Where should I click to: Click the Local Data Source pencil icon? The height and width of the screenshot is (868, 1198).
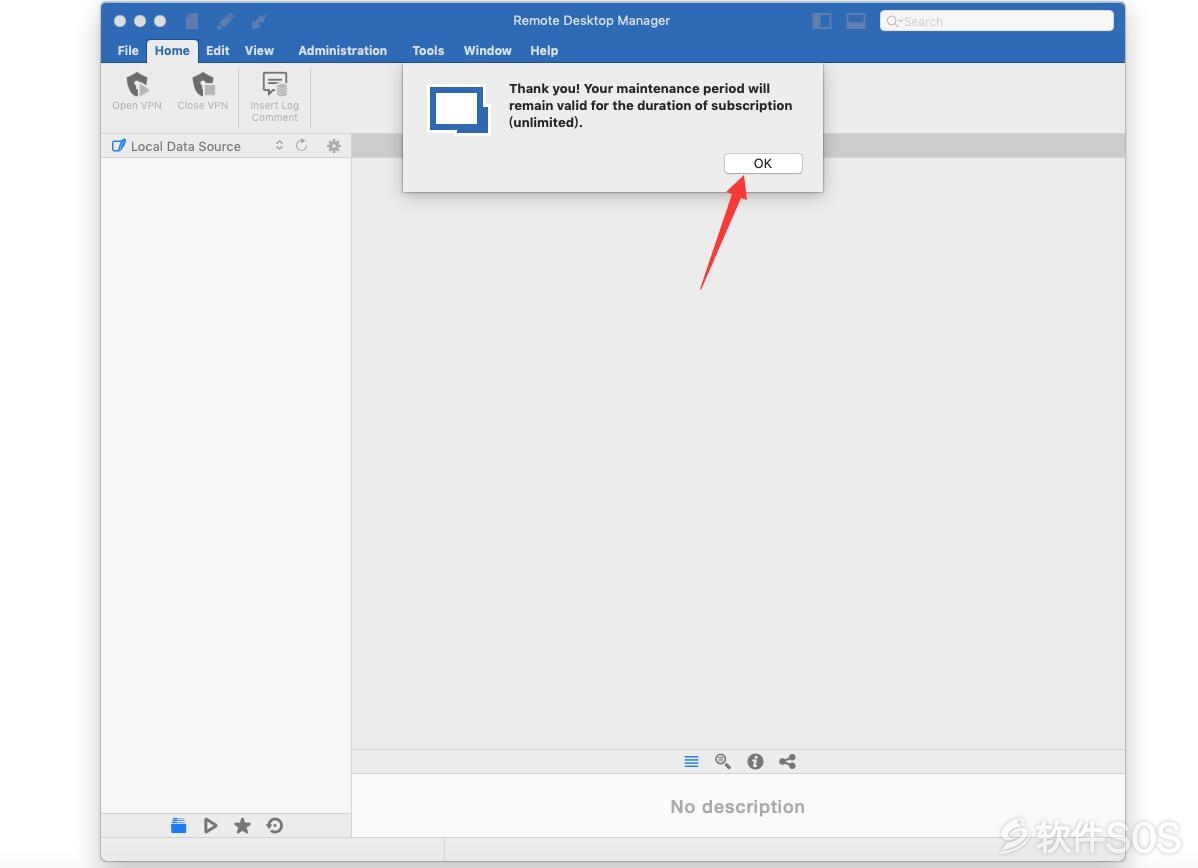tap(118, 145)
